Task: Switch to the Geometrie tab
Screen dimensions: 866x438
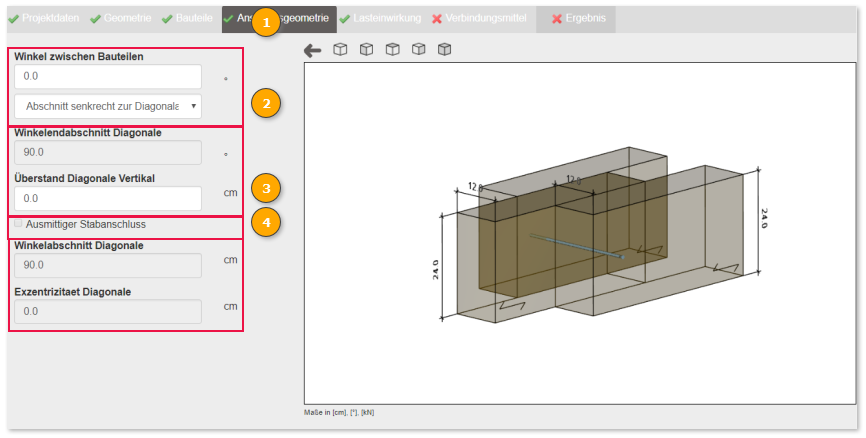Action: point(120,18)
